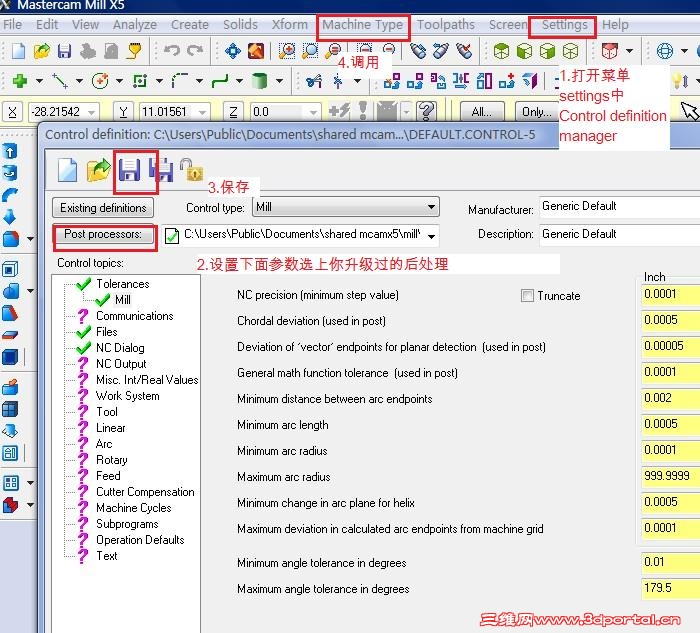Screen dimensions: 700x633
Task: Click the Redo arrow icon
Action: [x=195, y=50]
